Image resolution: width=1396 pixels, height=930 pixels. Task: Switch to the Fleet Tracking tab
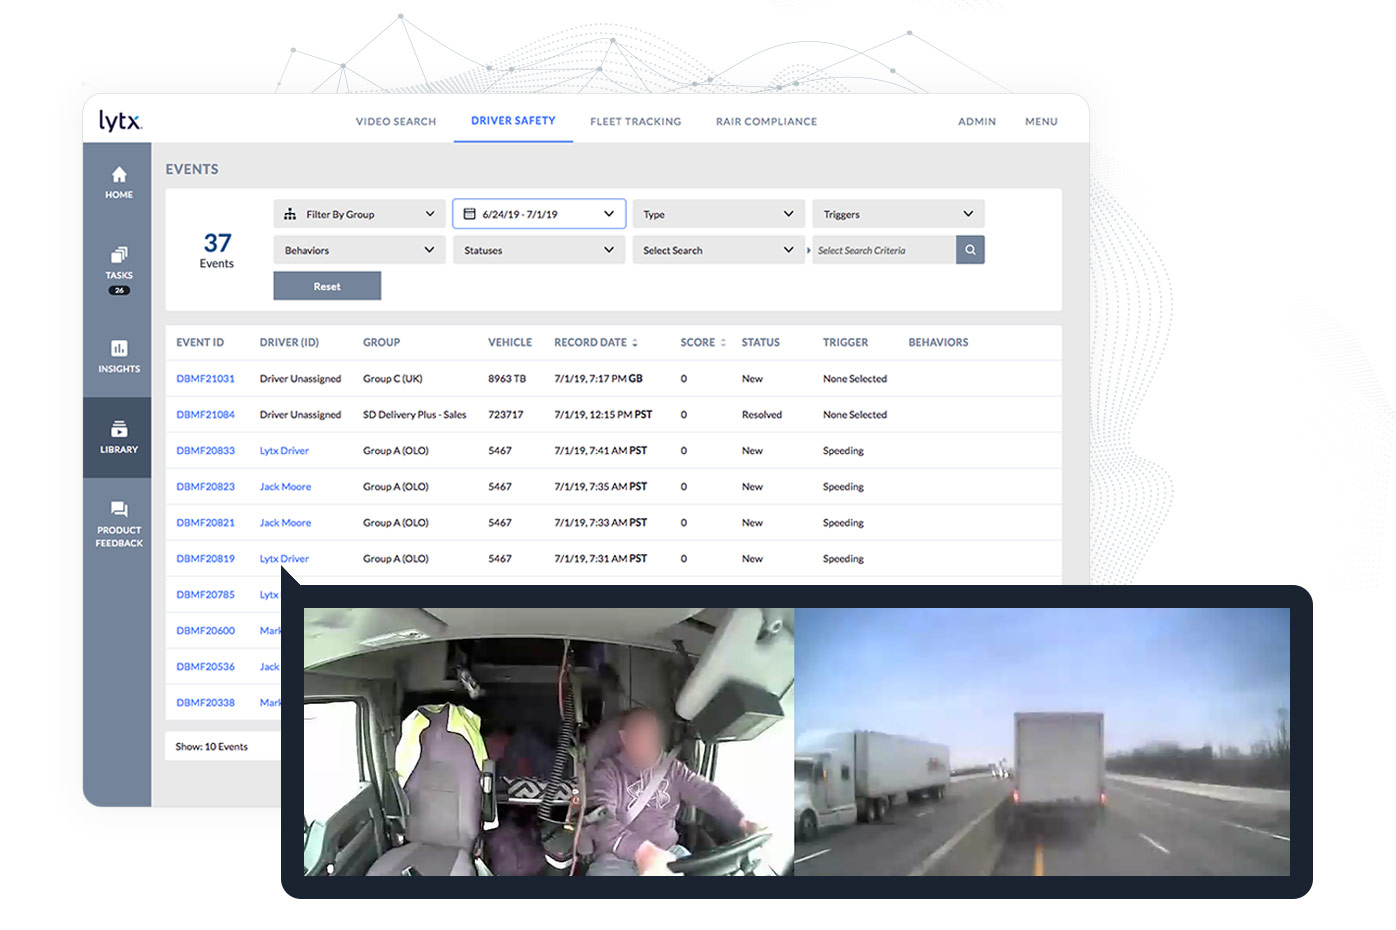point(635,122)
